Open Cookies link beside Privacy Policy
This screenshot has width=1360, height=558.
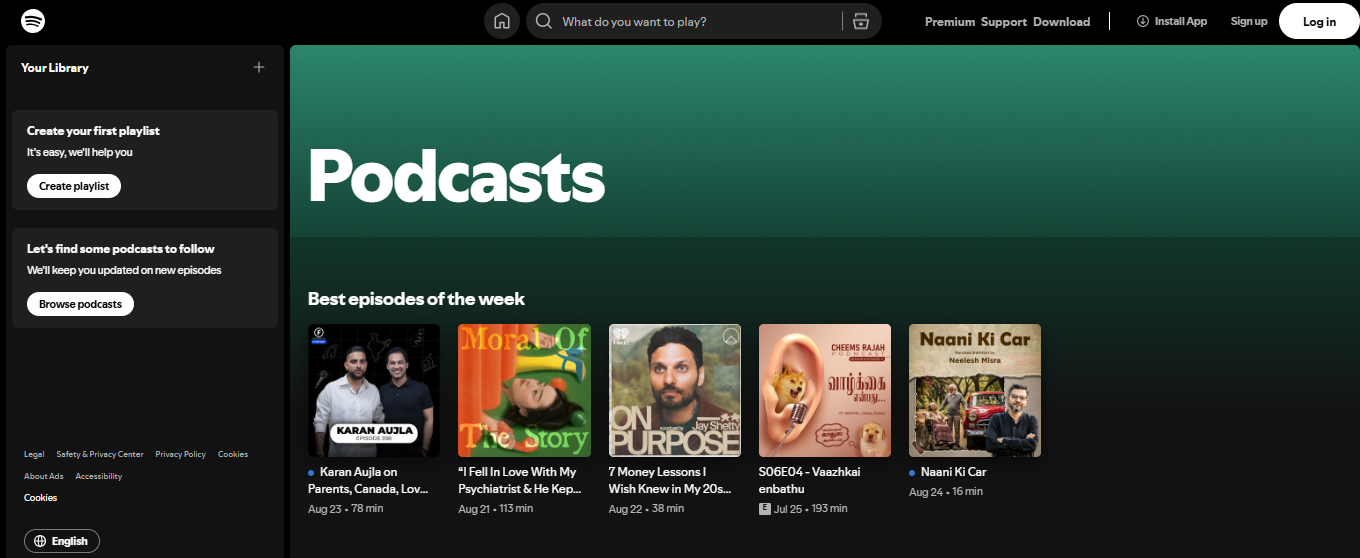tap(233, 454)
